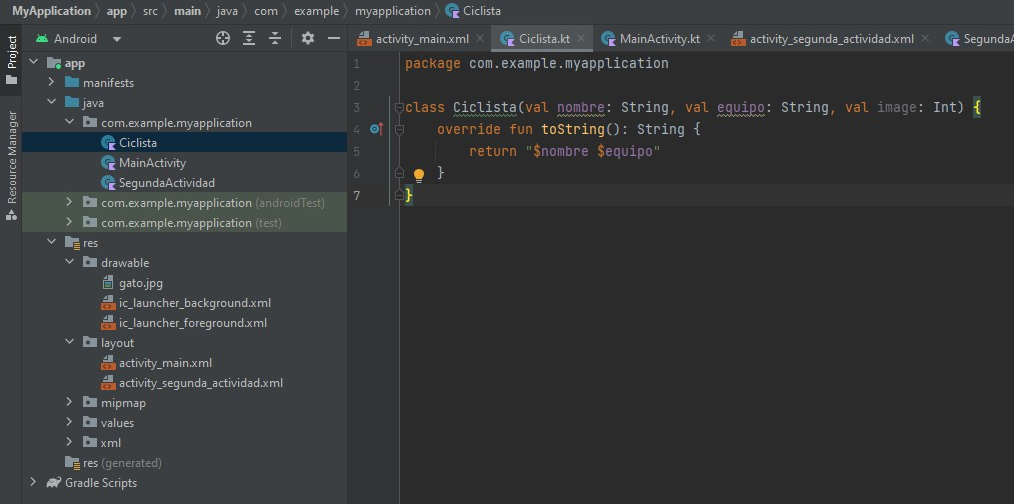Viewport: 1014px width, 504px height.
Task: Switch to the activity_main.xml editor tab
Action: point(421,39)
